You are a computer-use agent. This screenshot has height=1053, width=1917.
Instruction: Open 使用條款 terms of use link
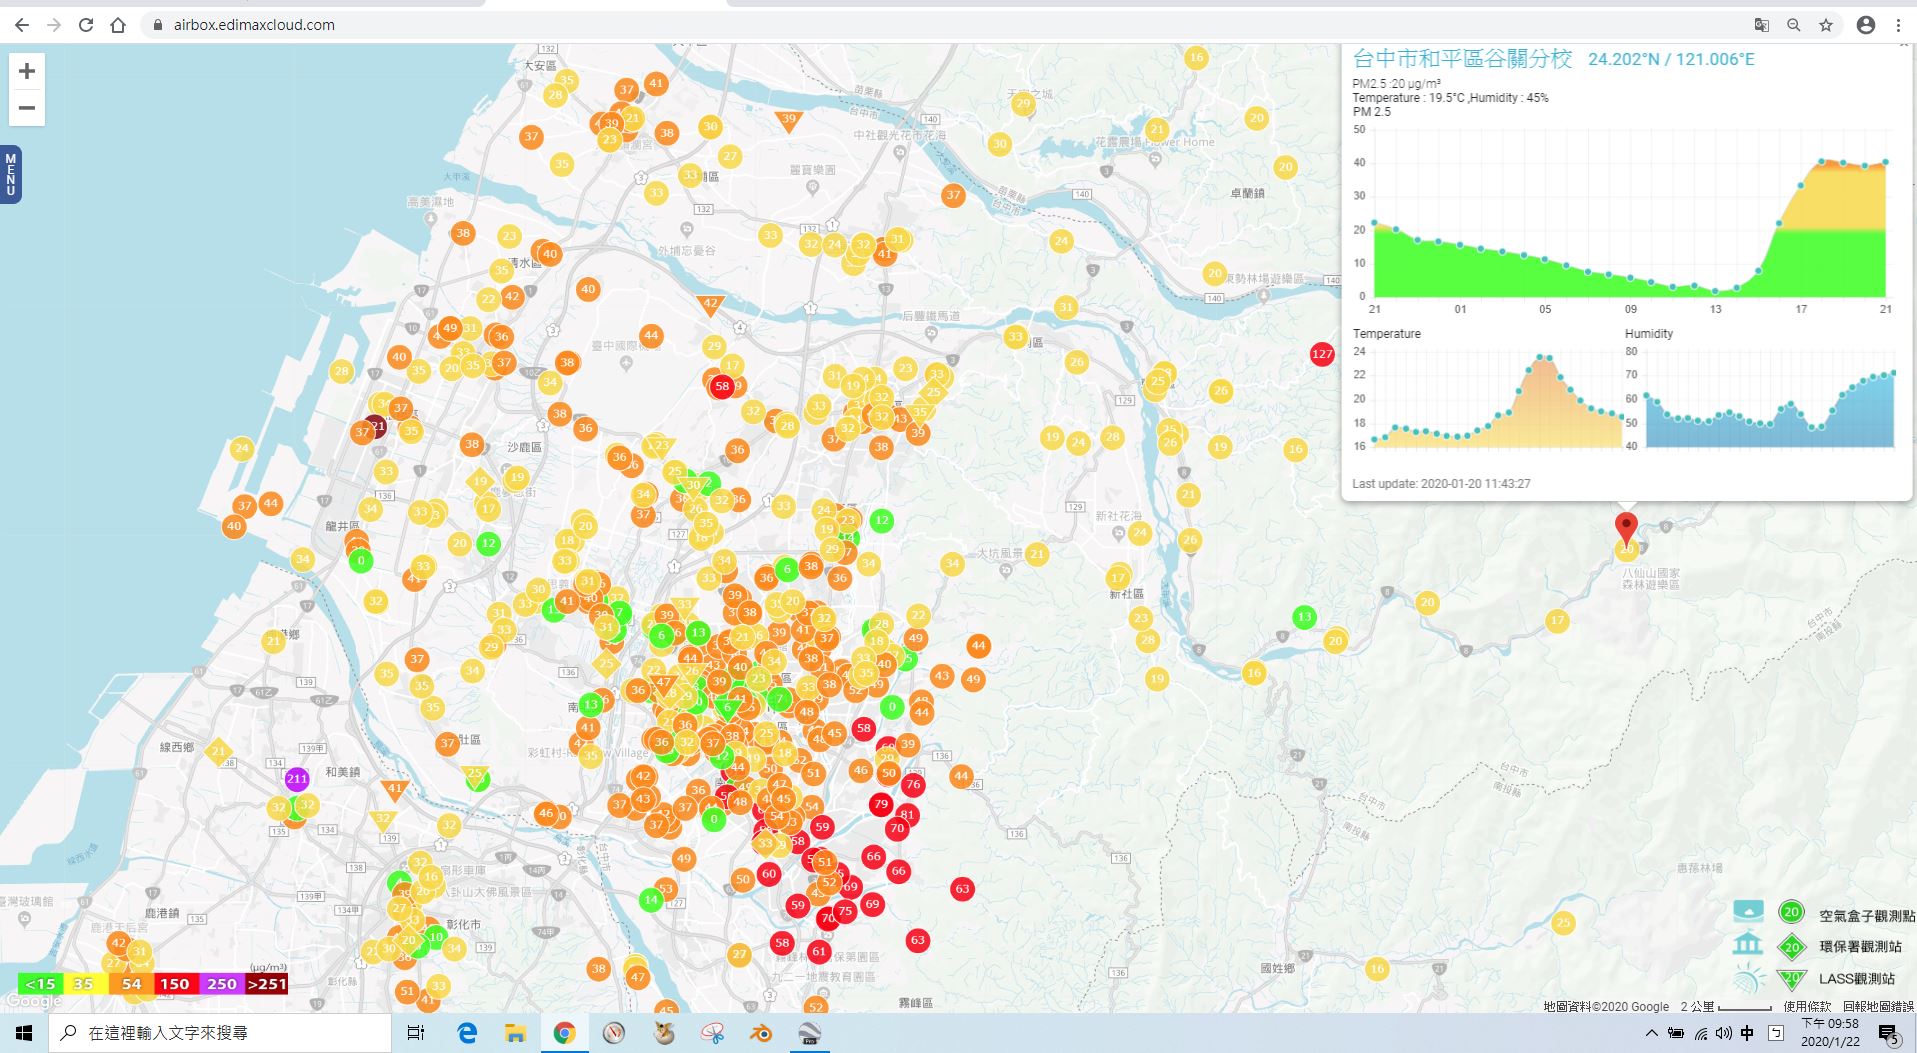click(x=1807, y=1006)
